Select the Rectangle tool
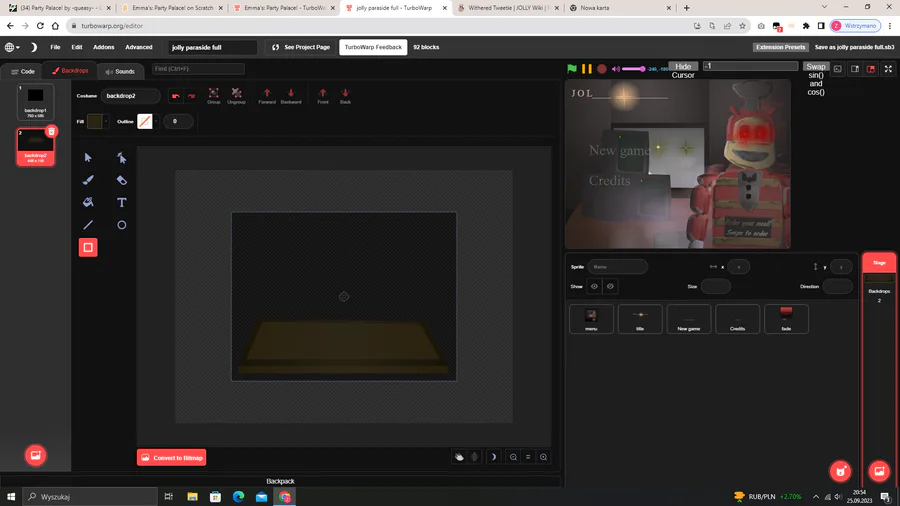This screenshot has width=900, height=506. (x=88, y=247)
